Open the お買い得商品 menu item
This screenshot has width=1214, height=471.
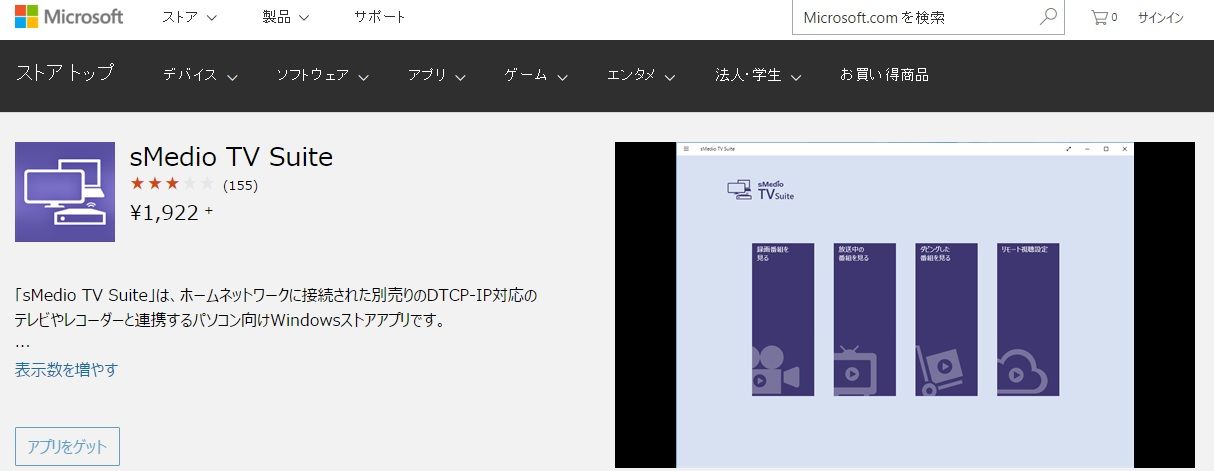point(884,75)
